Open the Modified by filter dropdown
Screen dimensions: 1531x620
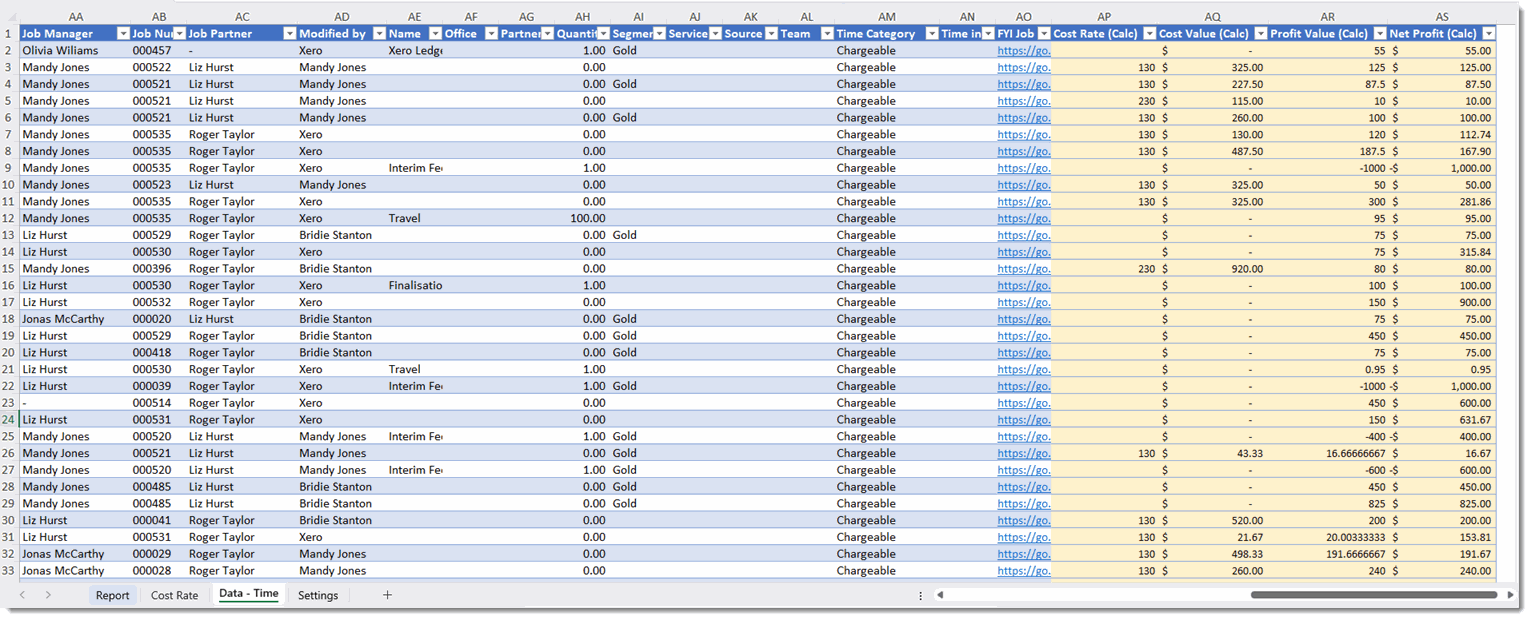[378, 34]
